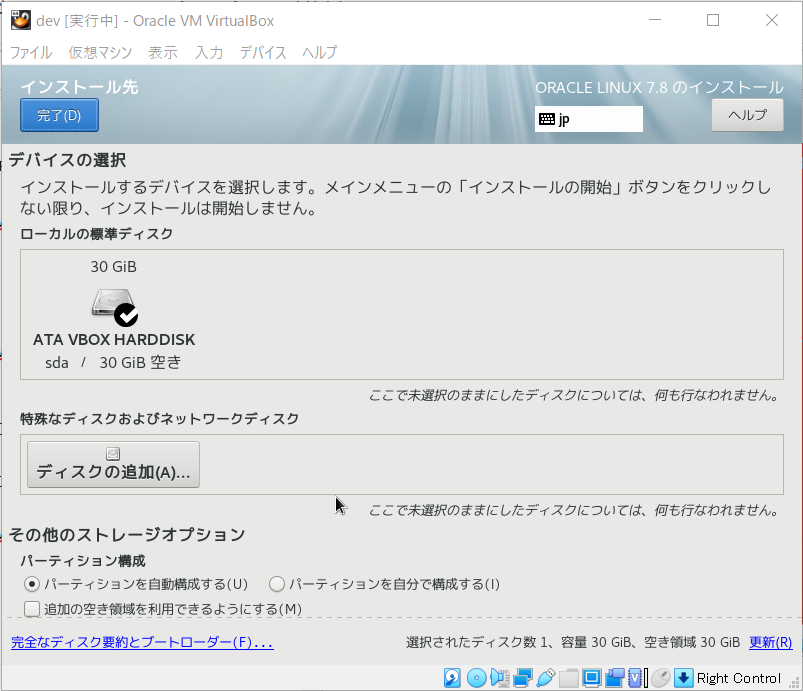
Task: Click the sda / 30 GiB 空き text
Action: coord(113,363)
